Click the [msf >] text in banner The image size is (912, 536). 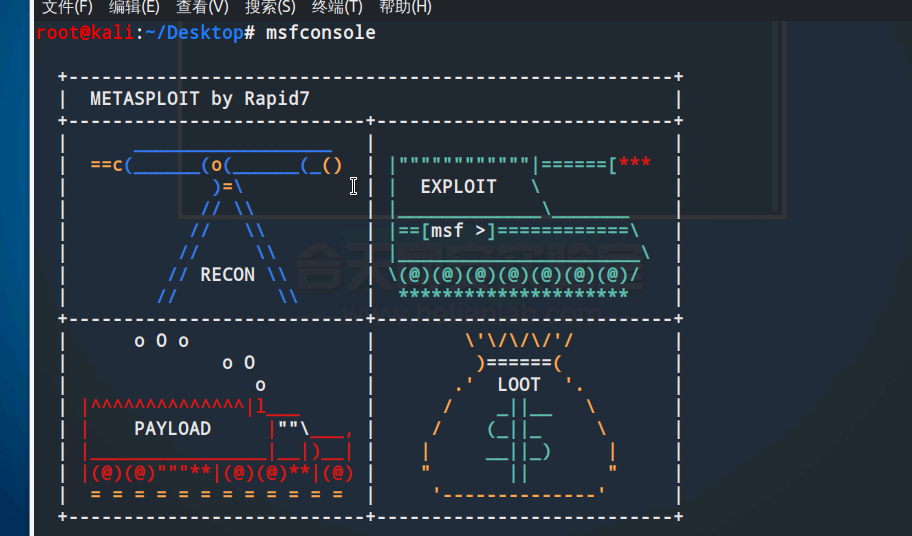tap(458, 231)
